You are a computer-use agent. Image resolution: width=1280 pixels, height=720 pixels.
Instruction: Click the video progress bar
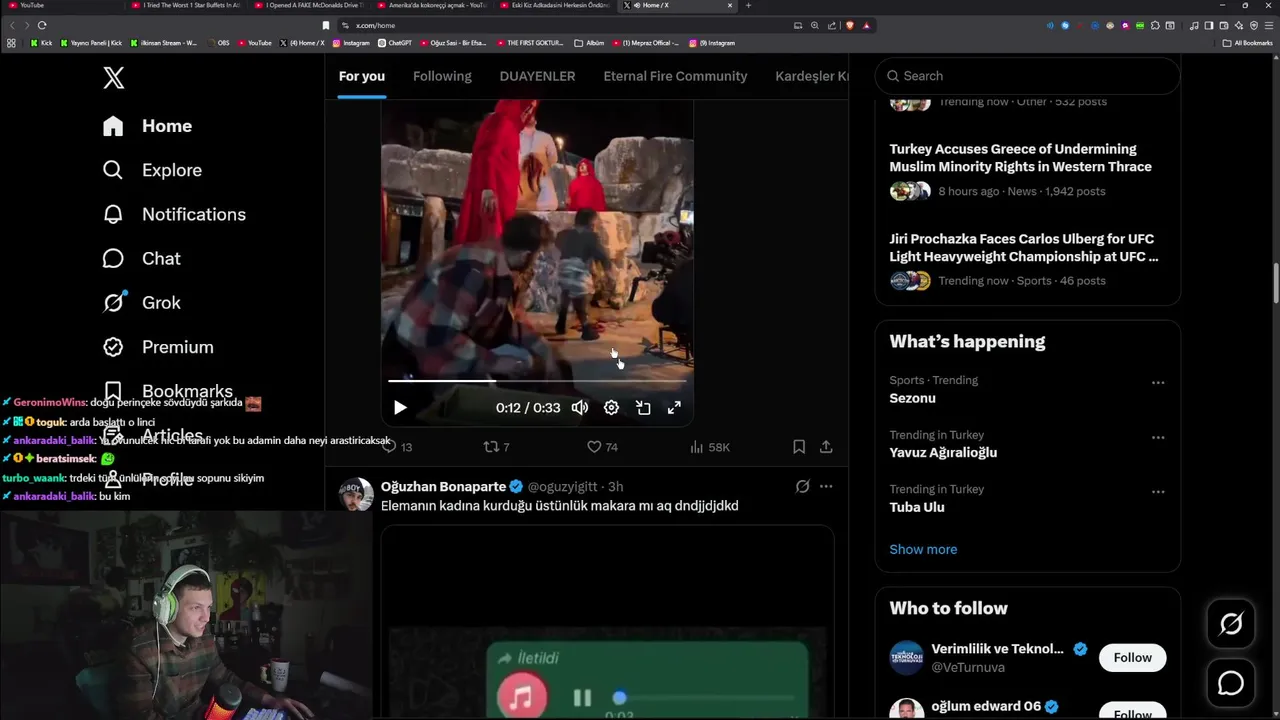[537, 381]
